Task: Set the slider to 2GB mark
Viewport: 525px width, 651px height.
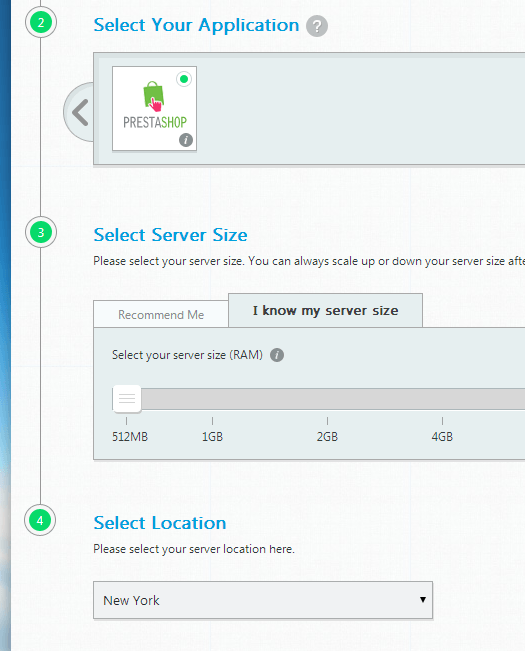Action: click(327, 421)
